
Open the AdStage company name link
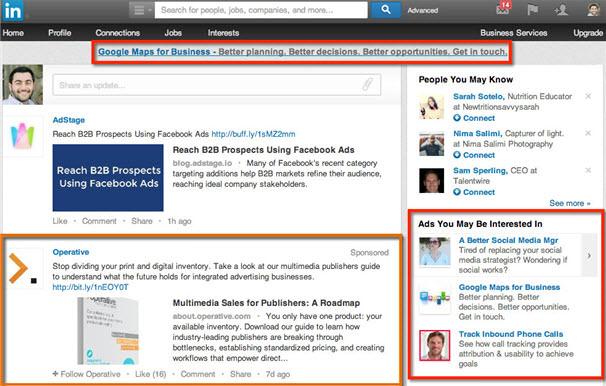[x=68, y=120]
